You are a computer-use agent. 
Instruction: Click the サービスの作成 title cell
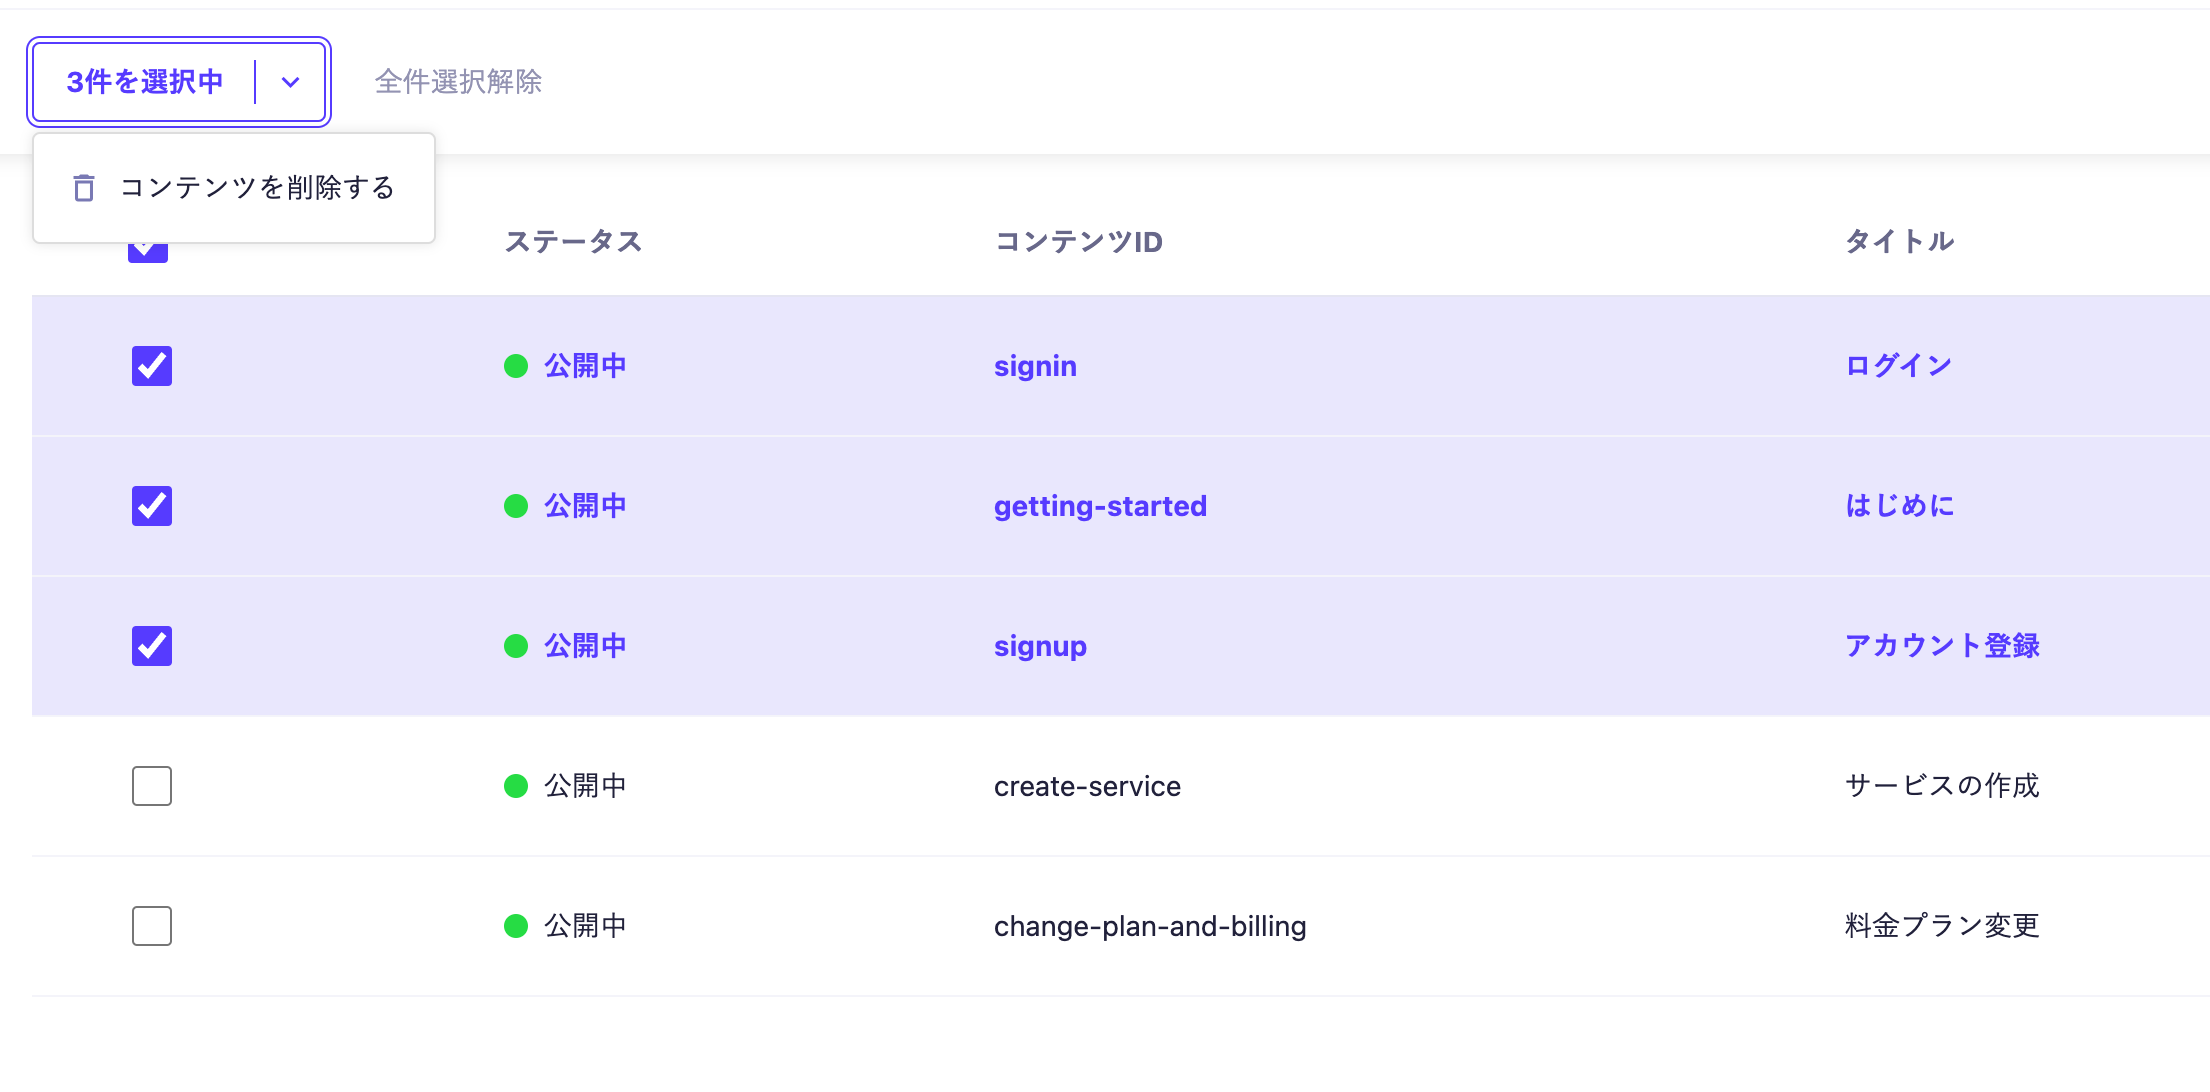(1941, 786)
